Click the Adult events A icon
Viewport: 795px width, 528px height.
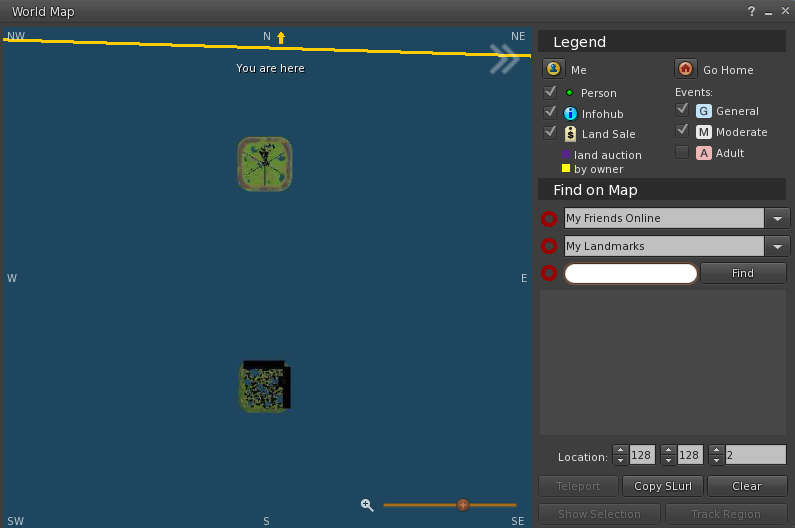coord(703,153)
